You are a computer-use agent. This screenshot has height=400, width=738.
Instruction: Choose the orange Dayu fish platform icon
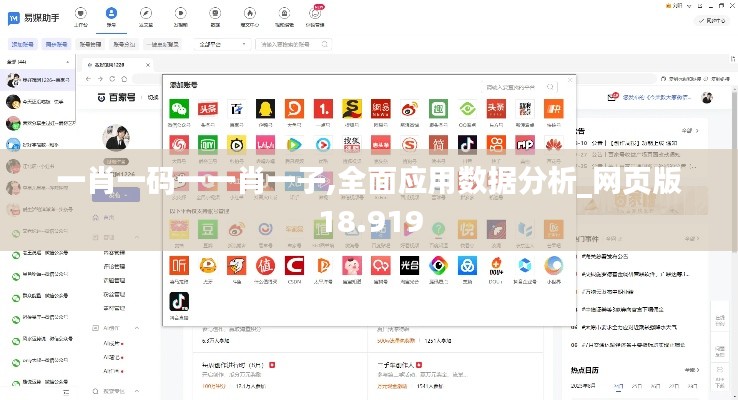[x=294, y=109]
